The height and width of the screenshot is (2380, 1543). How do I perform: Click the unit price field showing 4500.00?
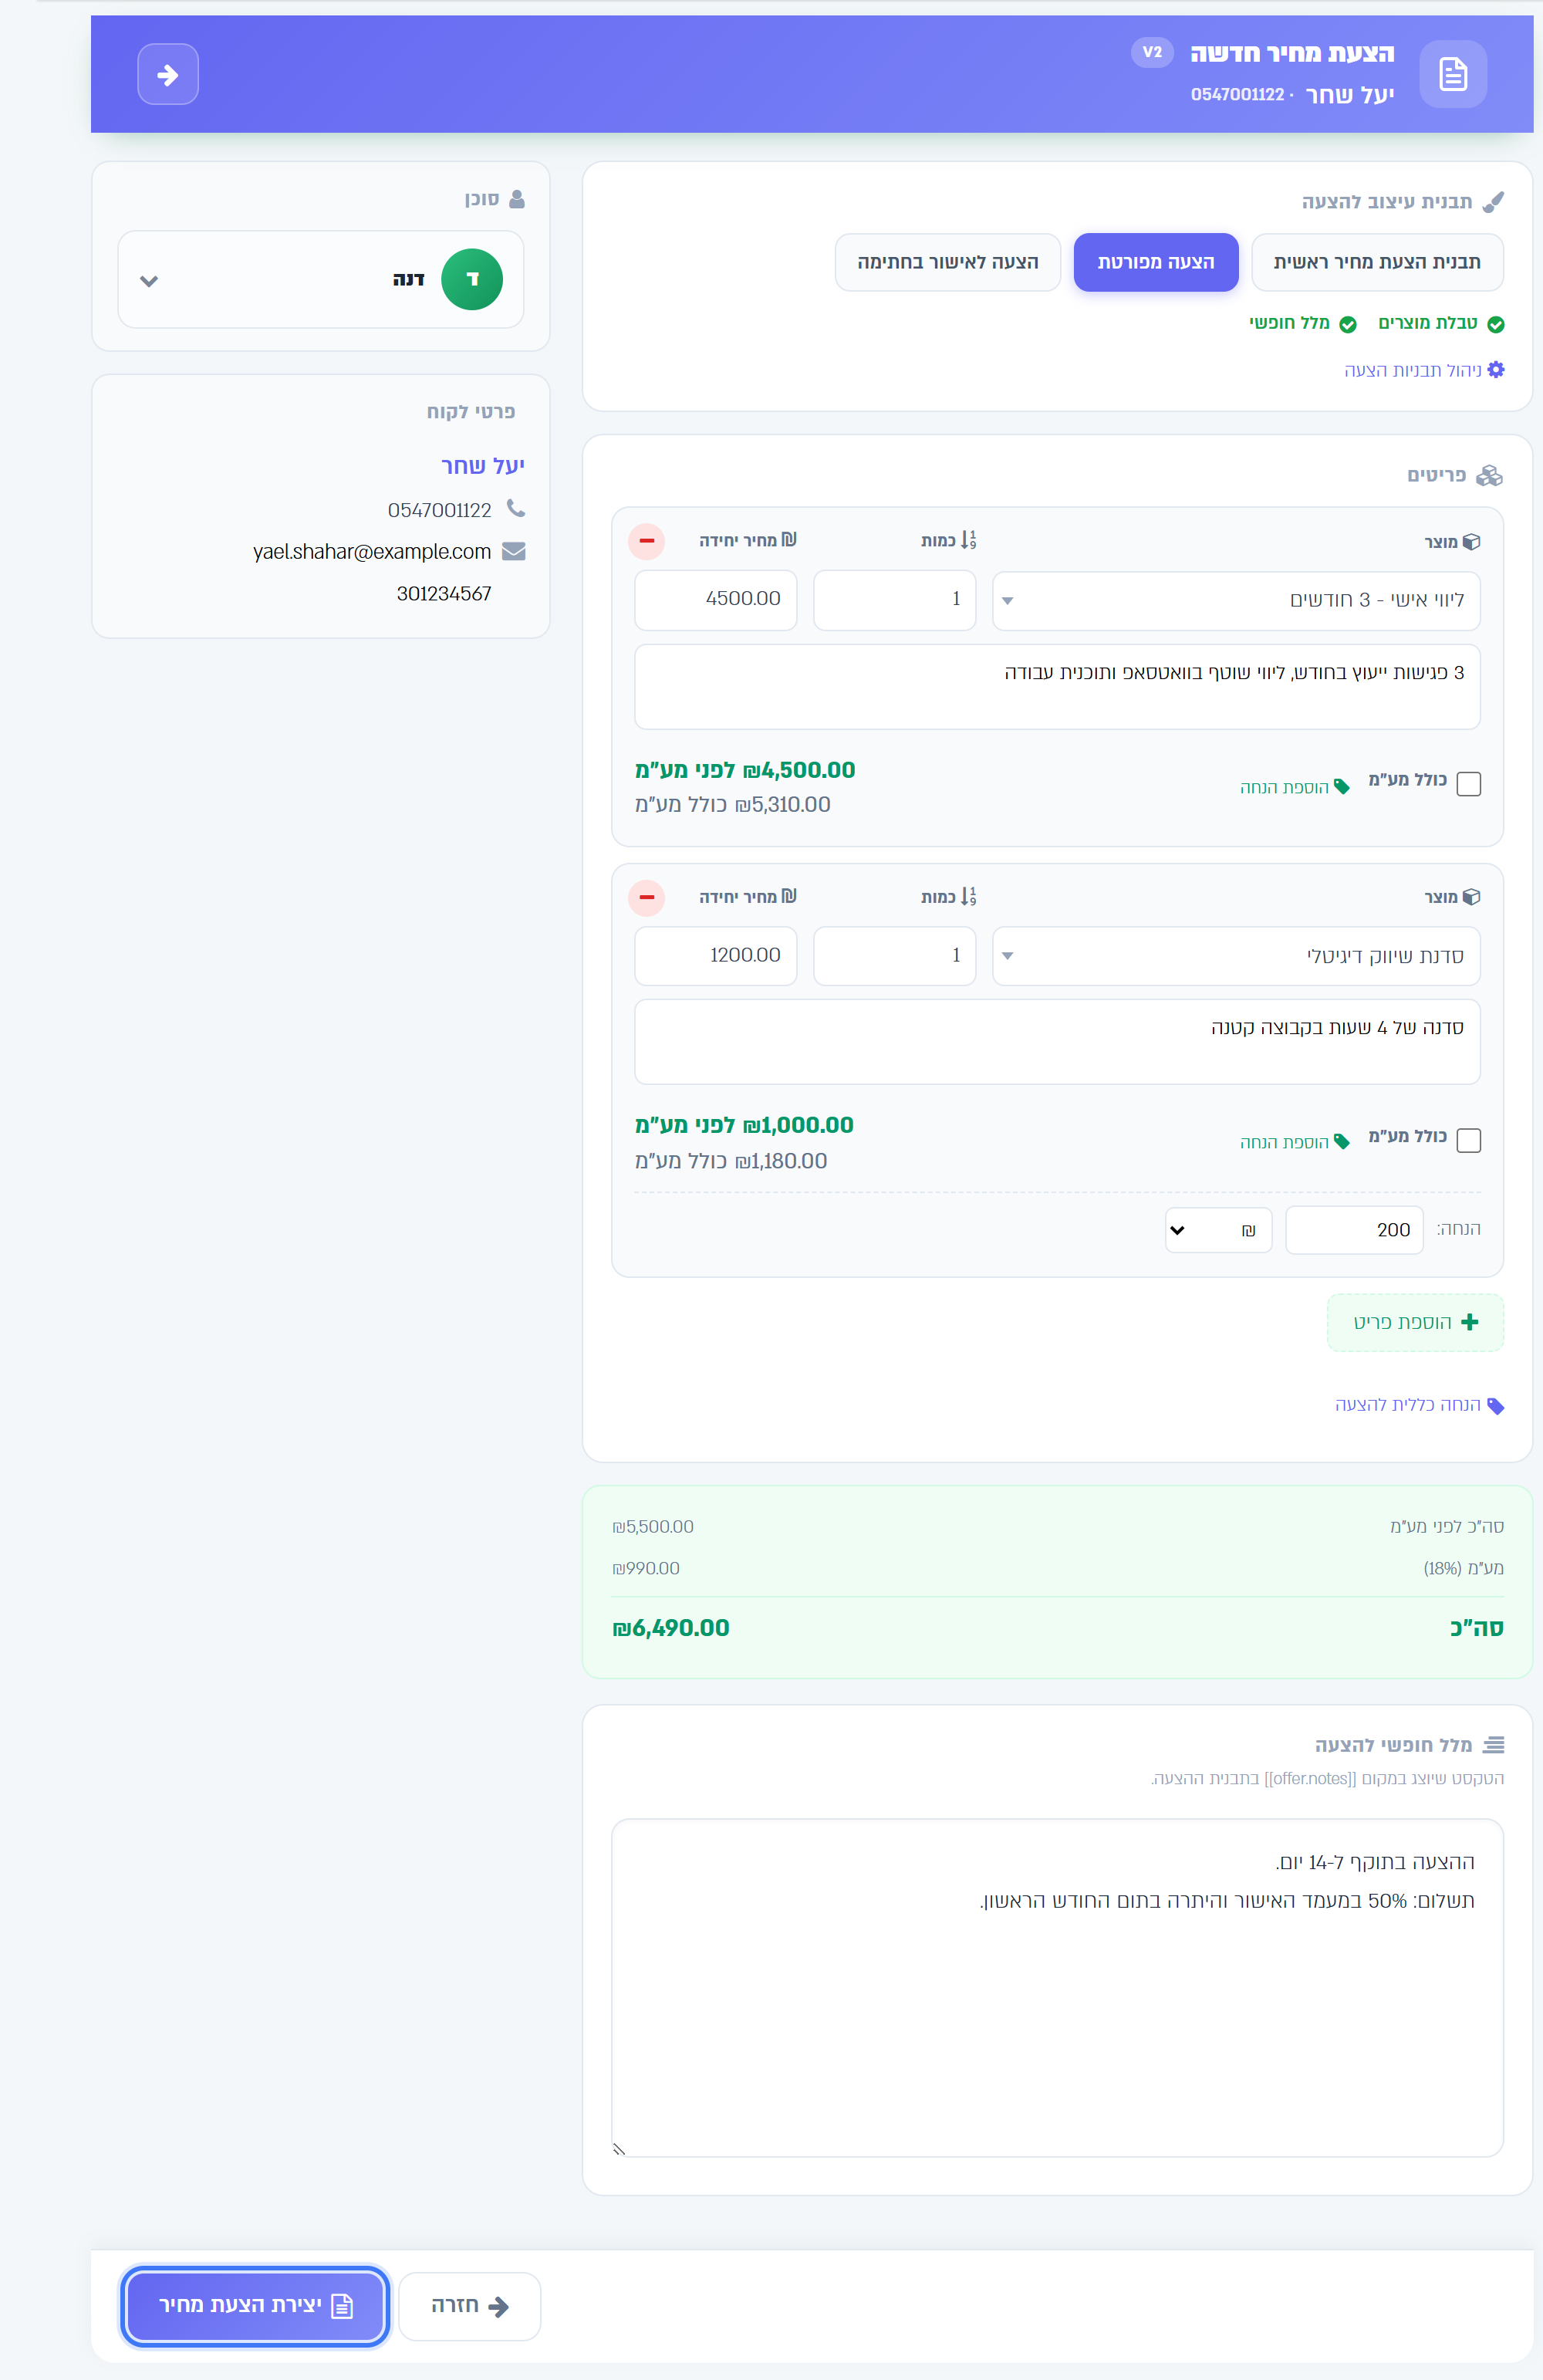tap(716, 600)
